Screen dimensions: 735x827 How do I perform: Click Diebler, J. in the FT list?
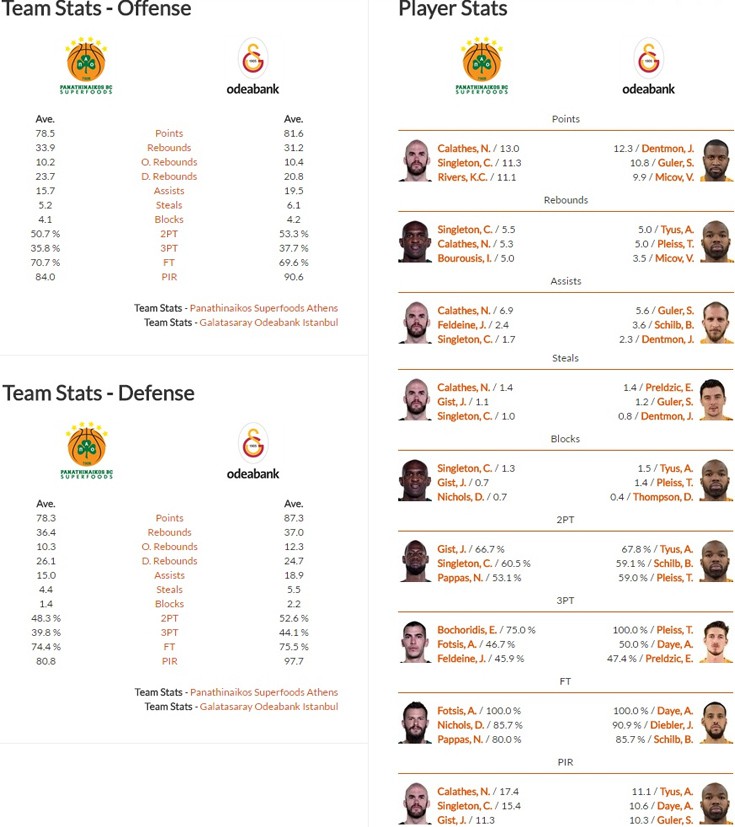pos(671,725)
